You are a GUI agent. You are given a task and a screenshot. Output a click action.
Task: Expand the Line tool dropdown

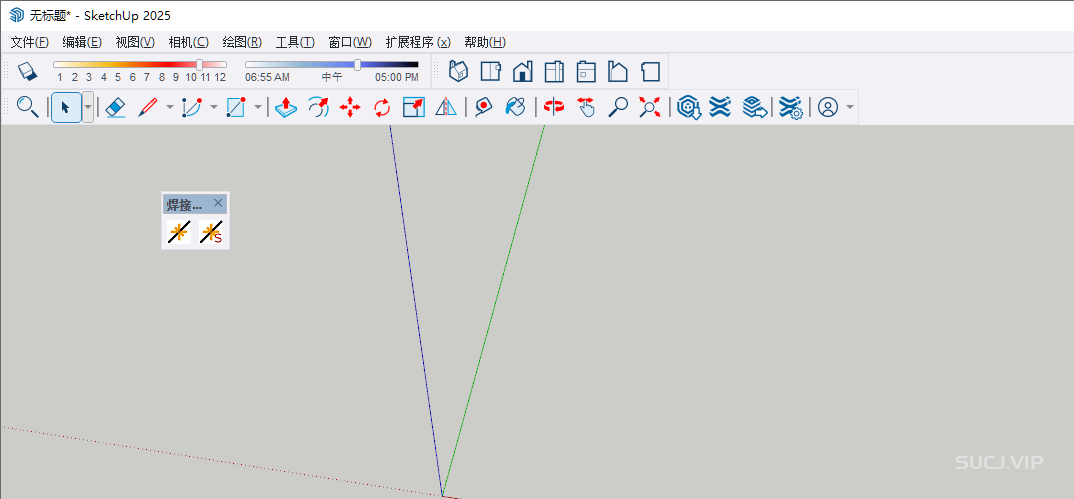pyautogui.click(x=170, y=107)
